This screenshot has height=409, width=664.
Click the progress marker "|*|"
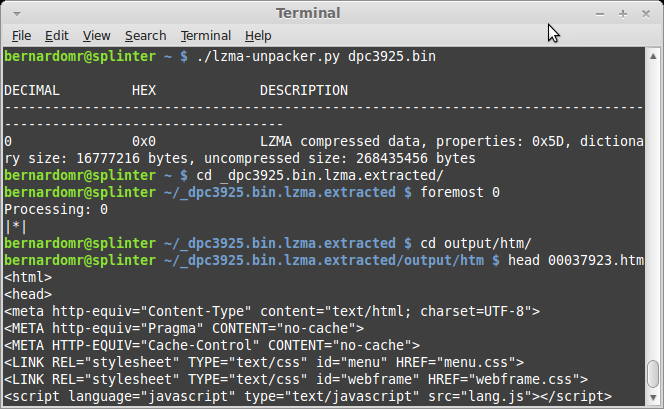click(x=16, y=227)
